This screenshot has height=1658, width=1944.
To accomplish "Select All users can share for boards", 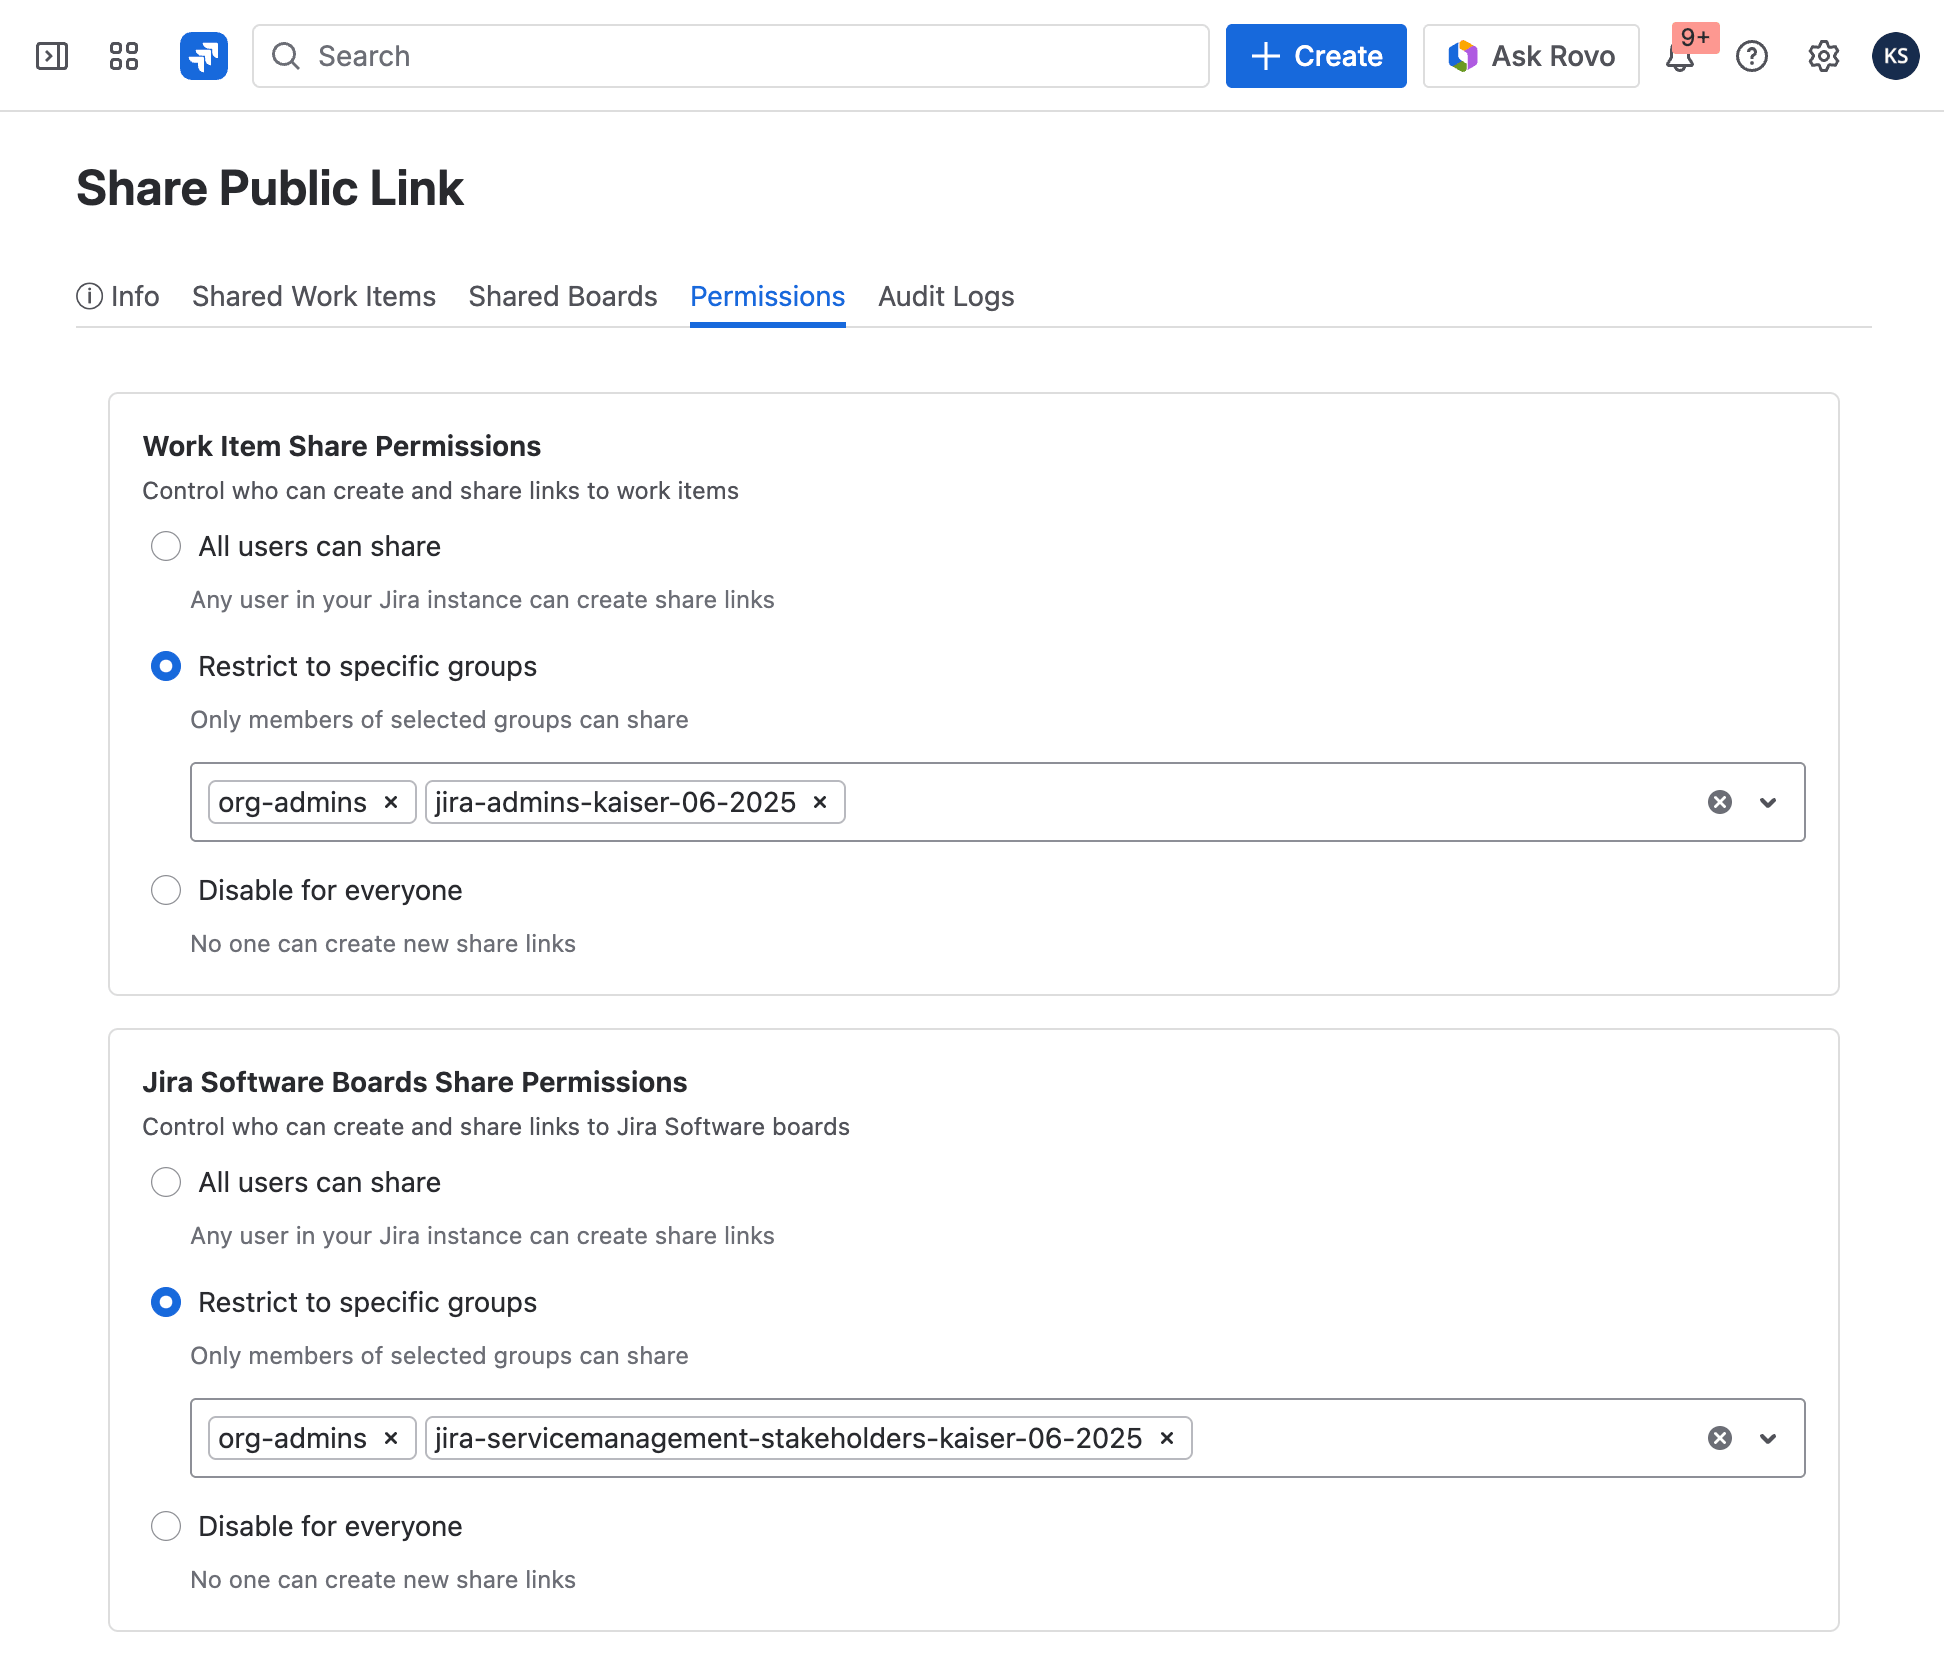I will pyautogui.click(x=166, y=1182).
